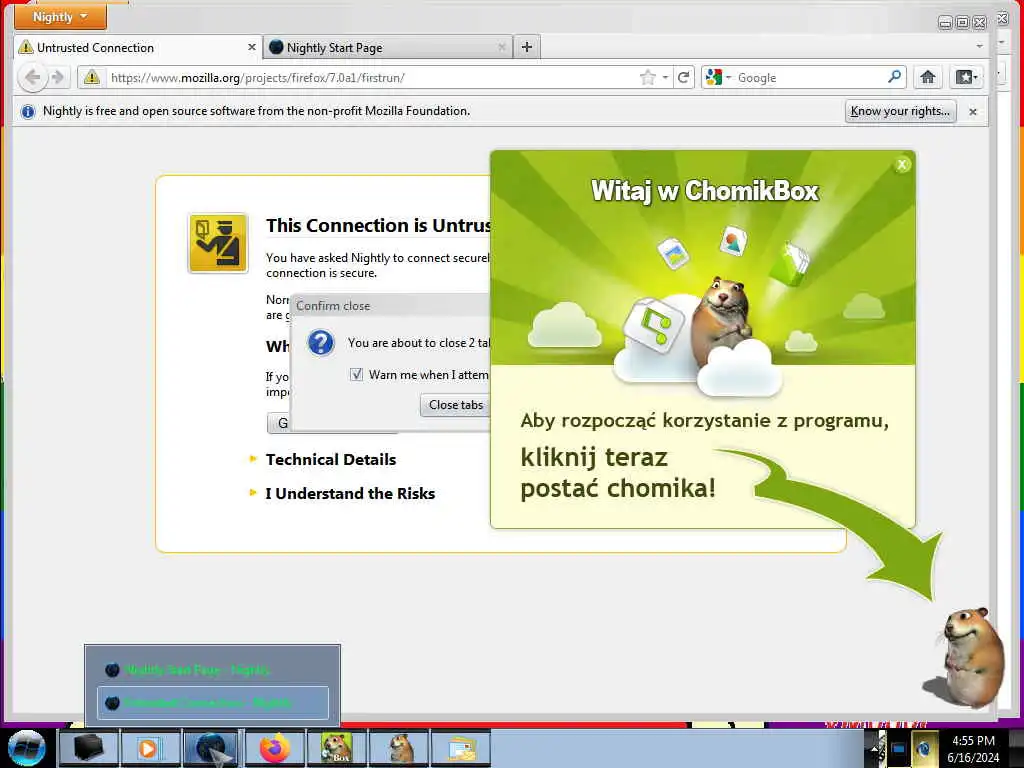The width and height of the screenshot is (1024, 768).
Task: Switch to the Untrusted Connection tab
Action: tap(137, 48)
